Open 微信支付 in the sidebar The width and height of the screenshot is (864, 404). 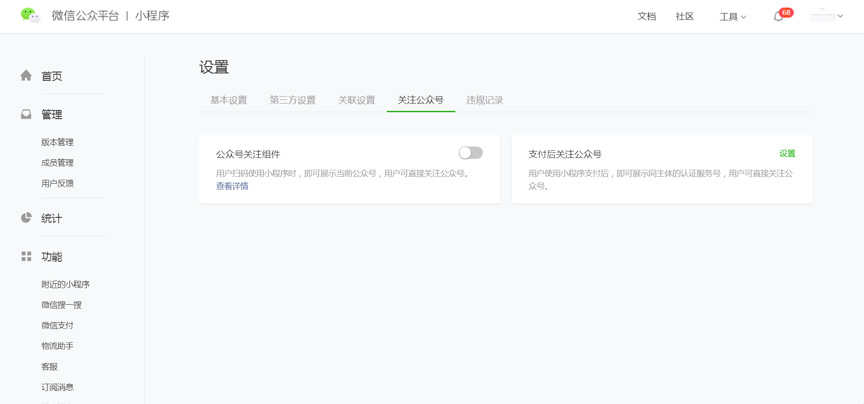pos(57,326)
